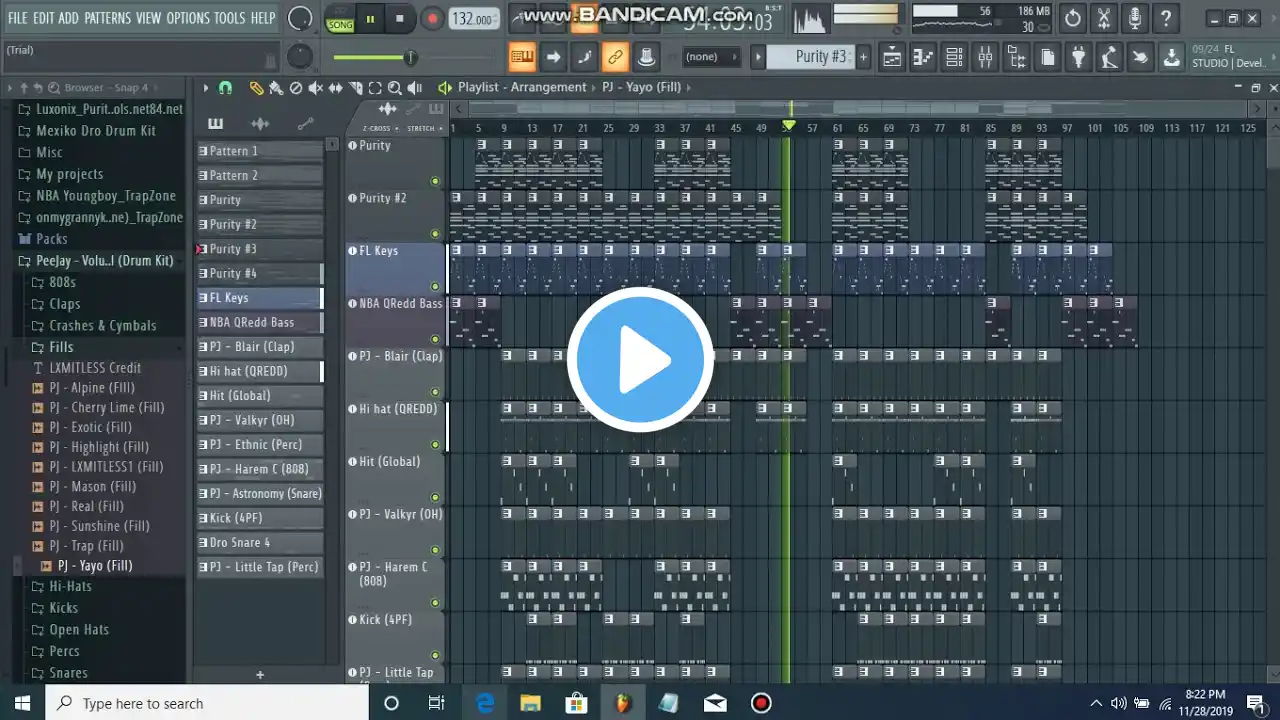Open the TOOLS menu

(229, 18)
